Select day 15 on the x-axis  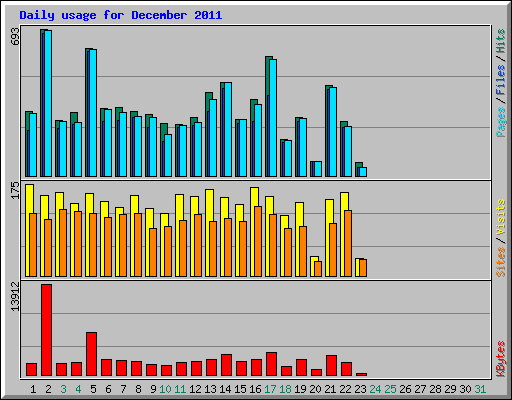pos(240,389)
